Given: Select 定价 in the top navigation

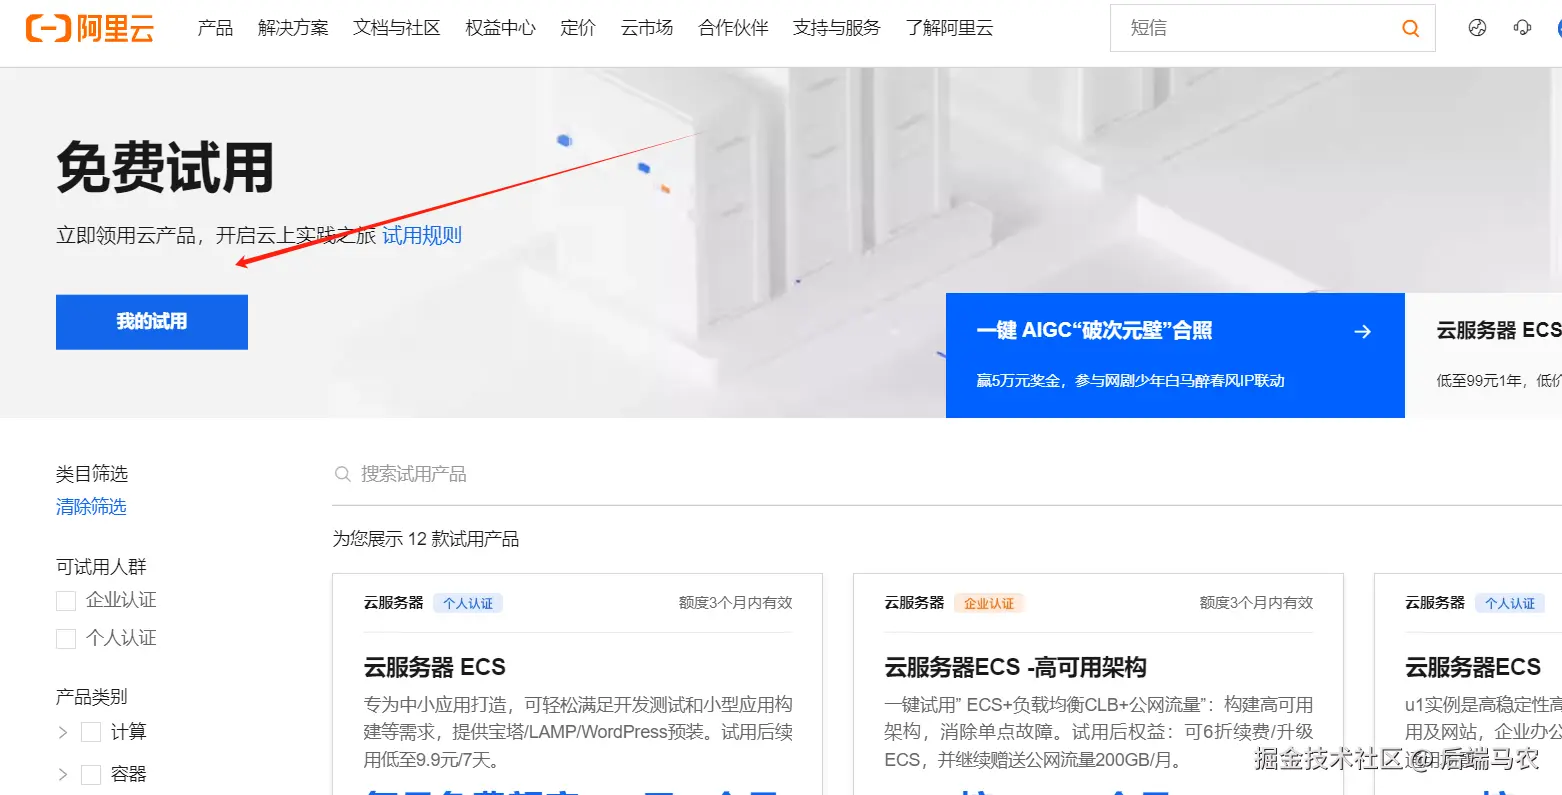Looking at the screenshot, I should [x=578, y=28].
